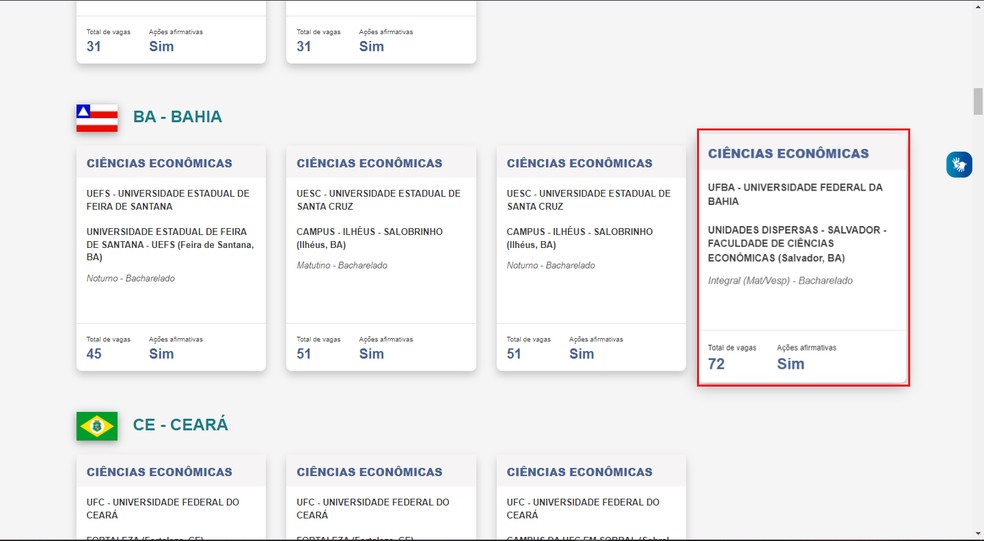
Task: Click total vagas value 45
Action: pyautogui.click(x=94, y=354)
